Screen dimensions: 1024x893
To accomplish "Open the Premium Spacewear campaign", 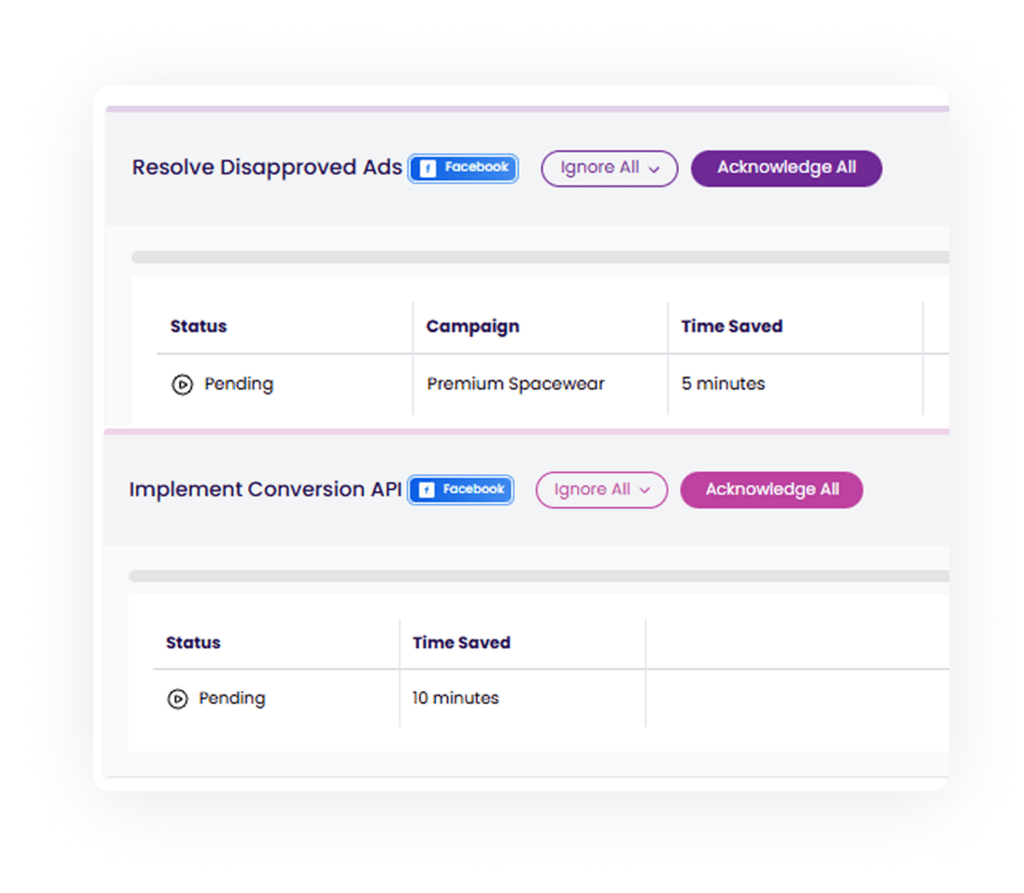I will click(515, 384).
